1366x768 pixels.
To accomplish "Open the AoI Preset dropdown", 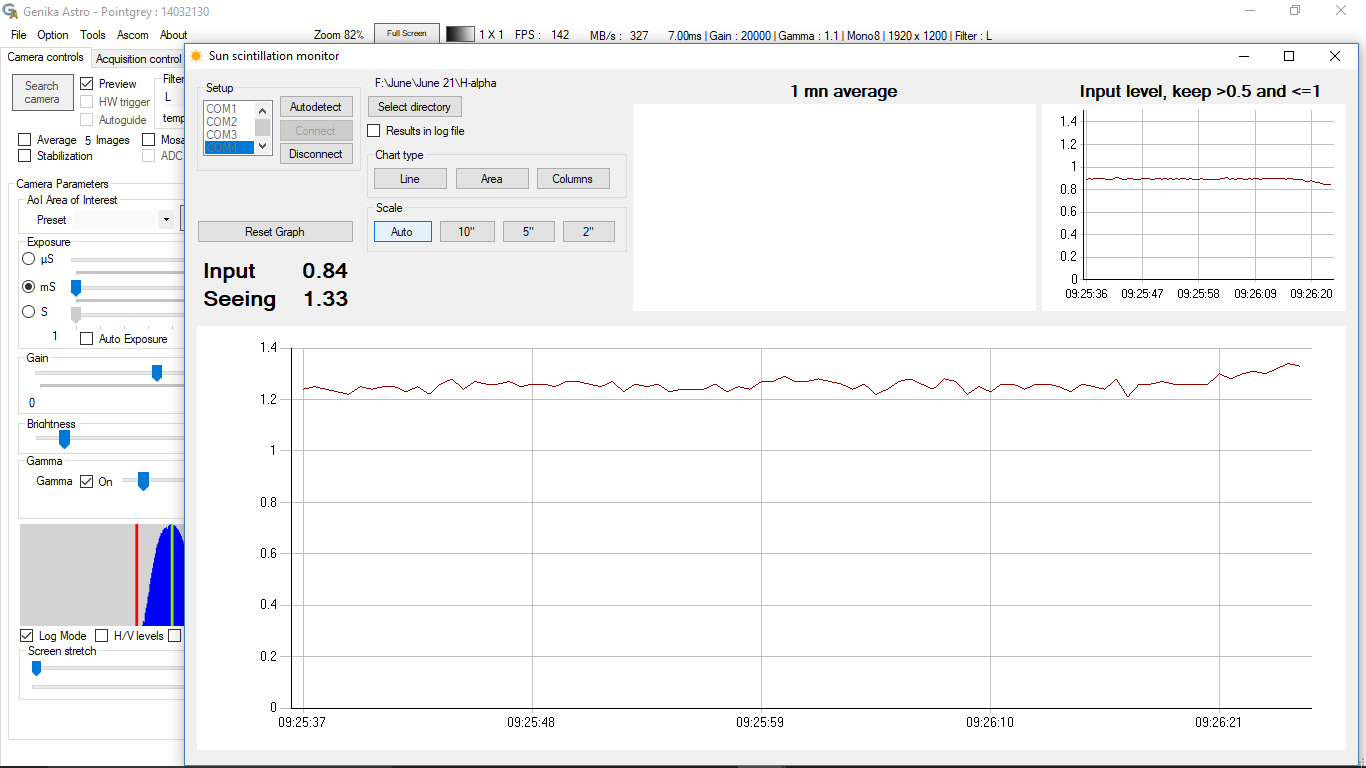I will (165, 220).
